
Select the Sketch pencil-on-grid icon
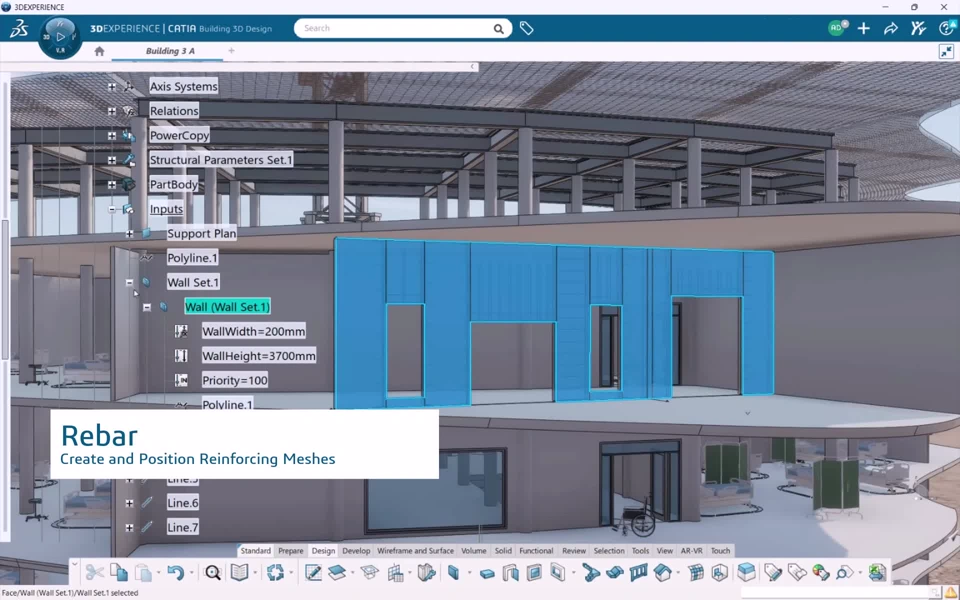pyautogui.click(x=313, y=572)
